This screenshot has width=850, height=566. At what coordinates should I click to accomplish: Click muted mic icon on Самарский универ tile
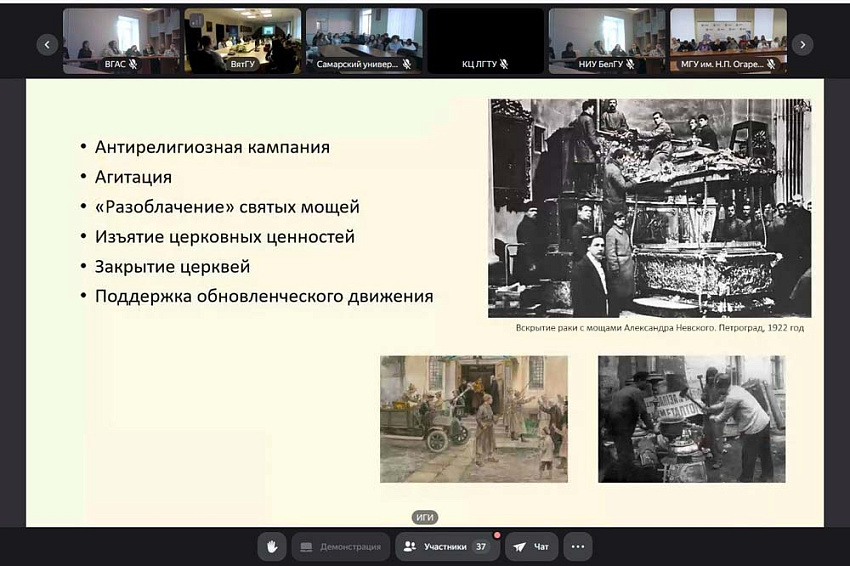click(406, 65)
